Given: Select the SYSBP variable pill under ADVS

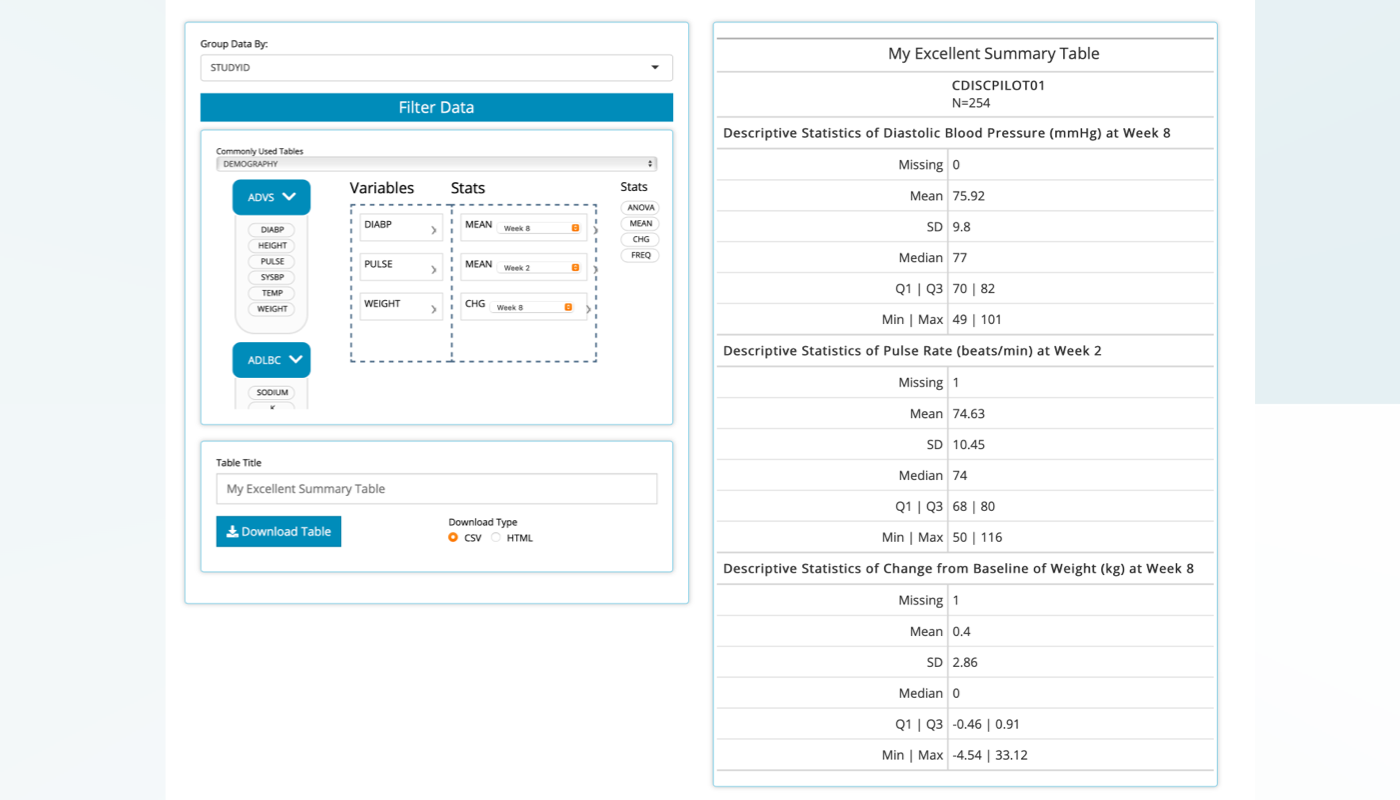Looking at the screenshot, I should [272, 277].
